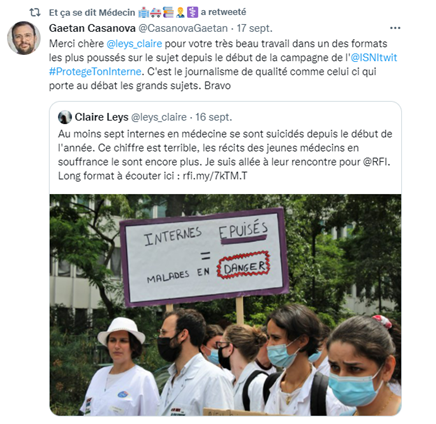This screenshot has width=436, height=424.
Task: Open Gaetan Casanova's profile picture
Action: tap(24, 38)
